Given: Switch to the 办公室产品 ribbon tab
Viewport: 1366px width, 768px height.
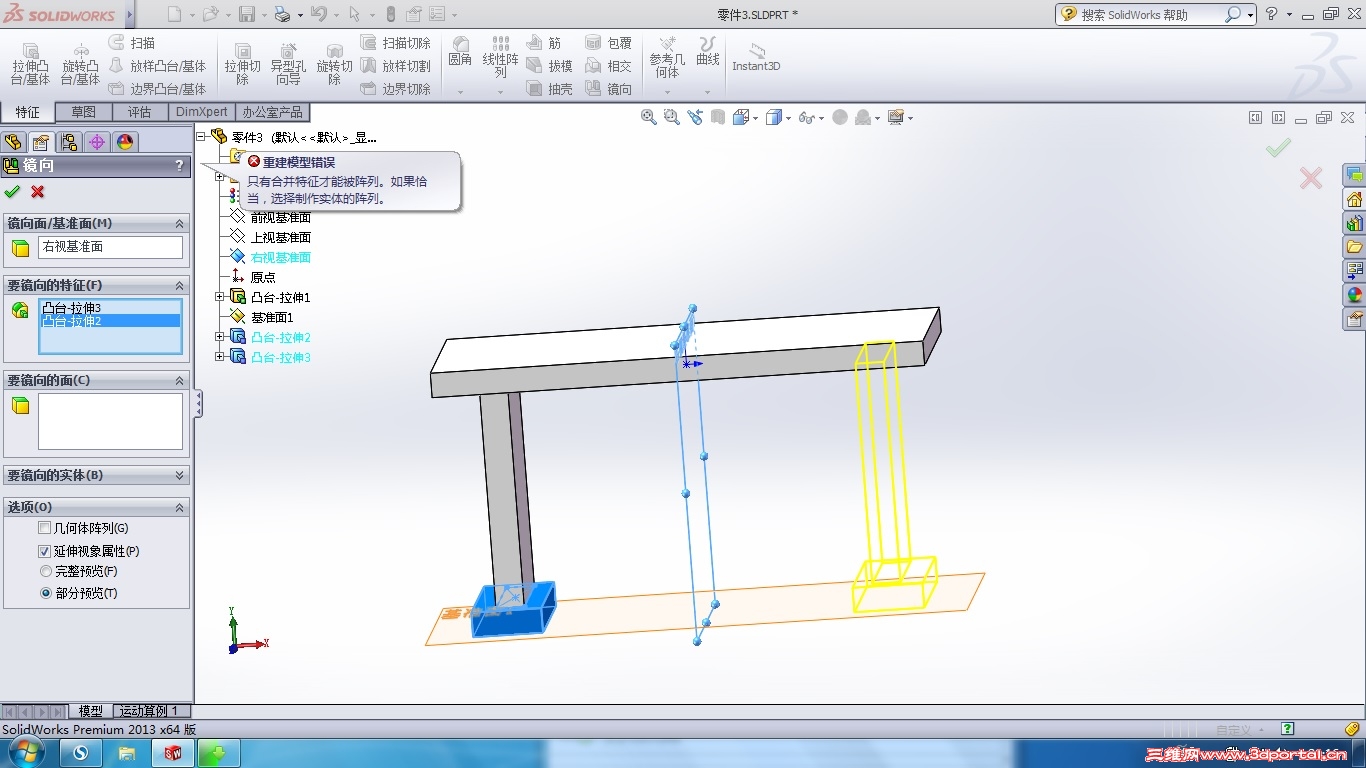Looking at the screenshot, I should coord(272,112).
